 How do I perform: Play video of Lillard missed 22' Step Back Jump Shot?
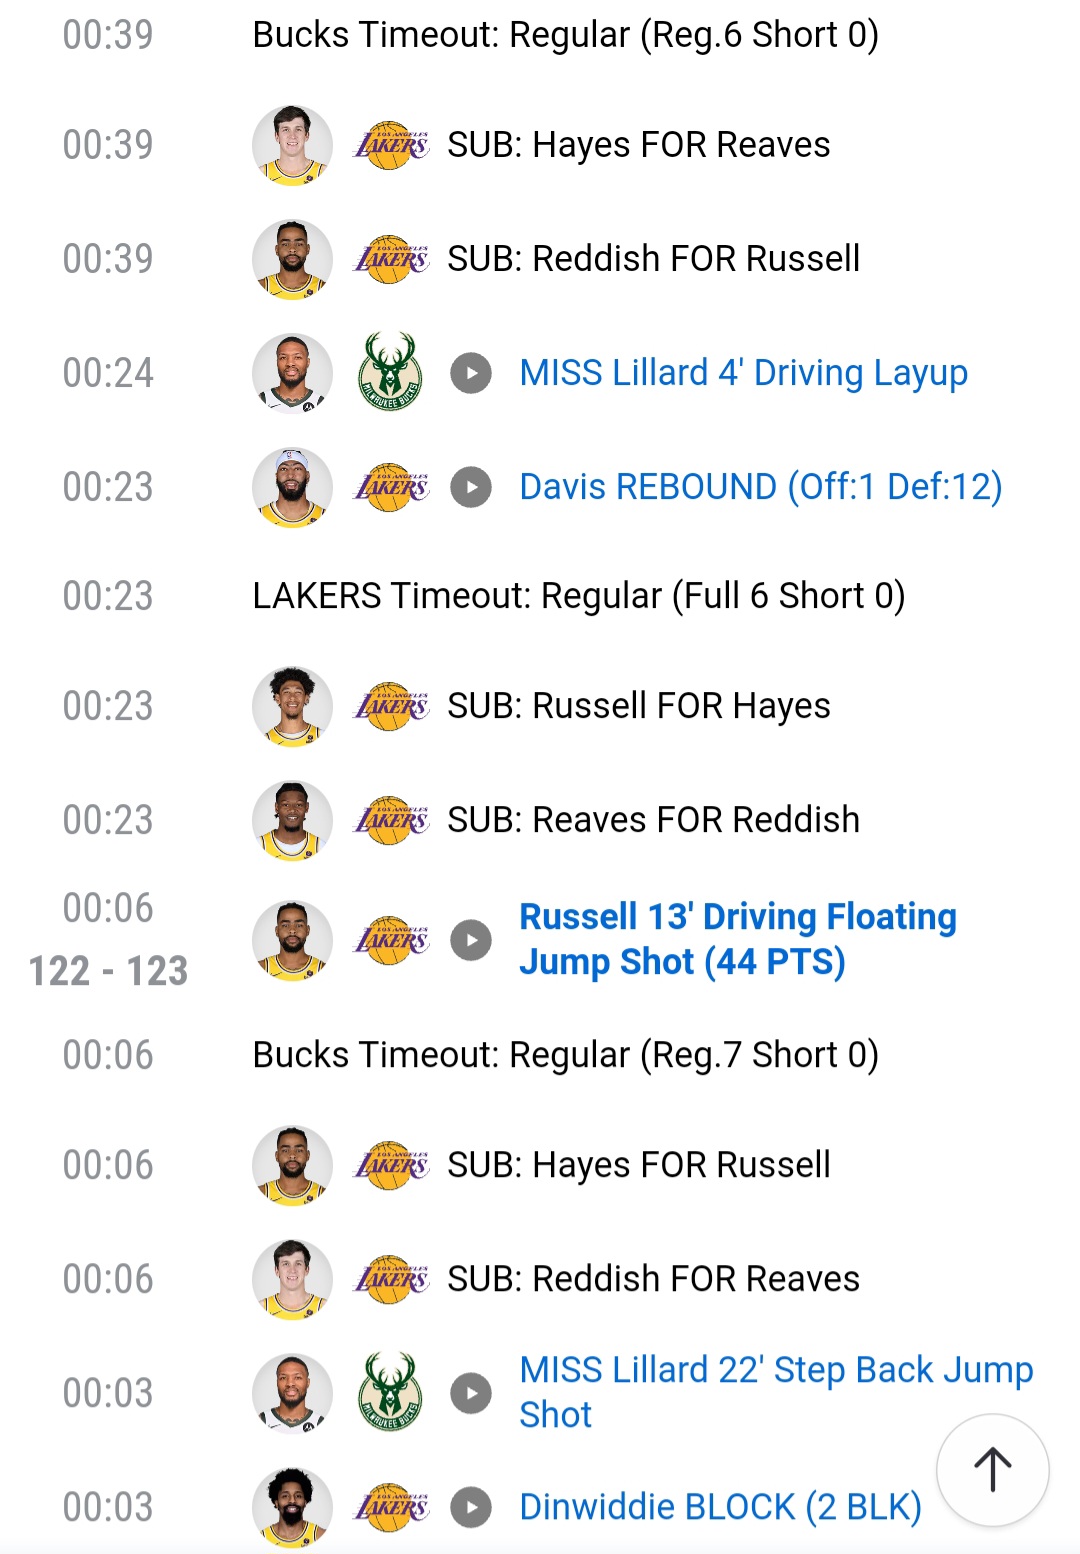(471, 1393)
